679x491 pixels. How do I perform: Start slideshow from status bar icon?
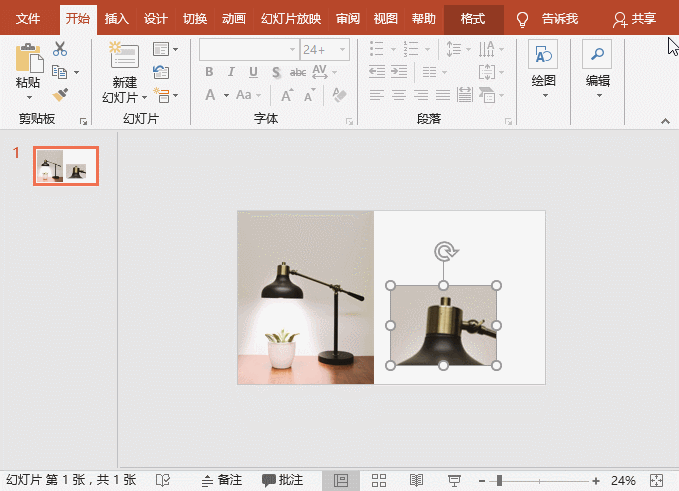454,480
